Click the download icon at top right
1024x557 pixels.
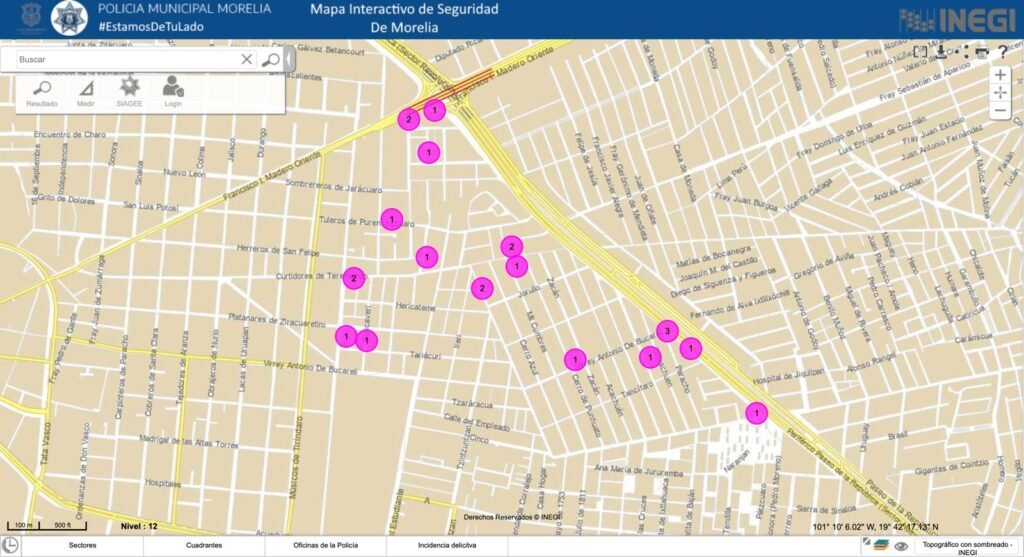(x=941, y=52)
